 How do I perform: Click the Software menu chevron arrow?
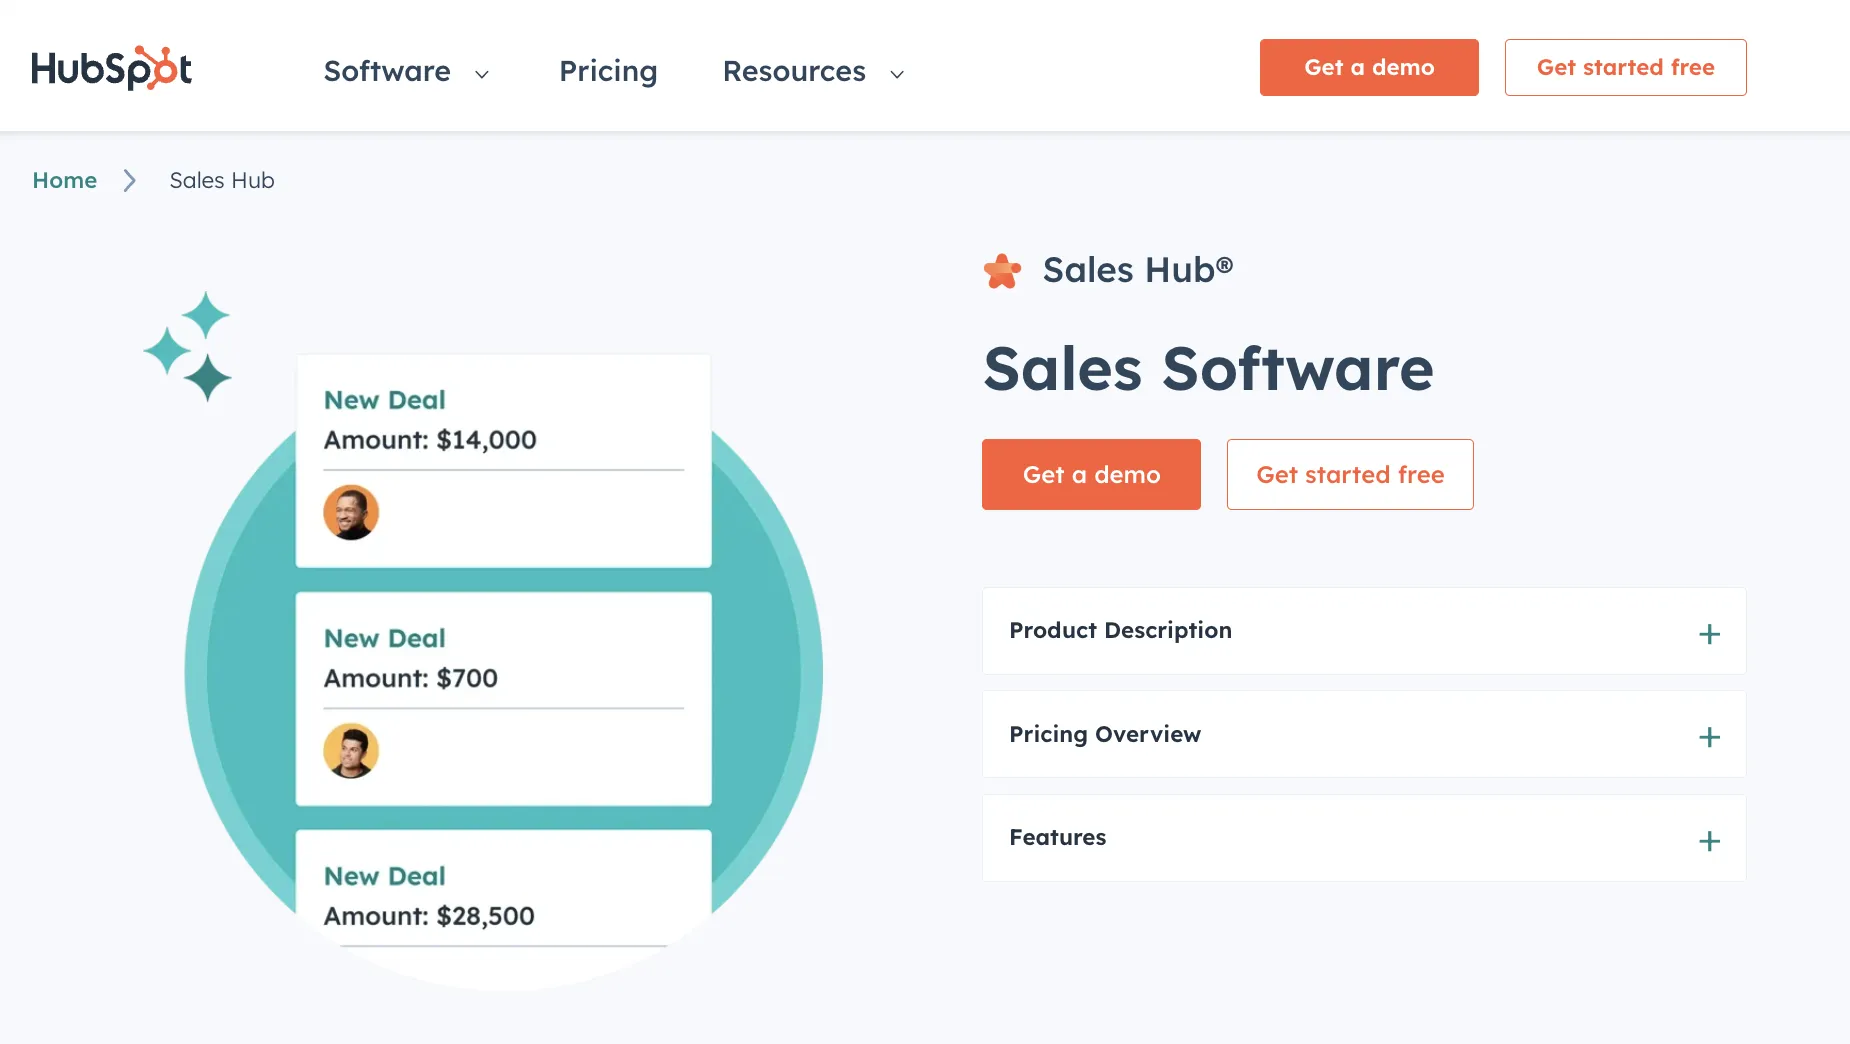pos(482,74)
